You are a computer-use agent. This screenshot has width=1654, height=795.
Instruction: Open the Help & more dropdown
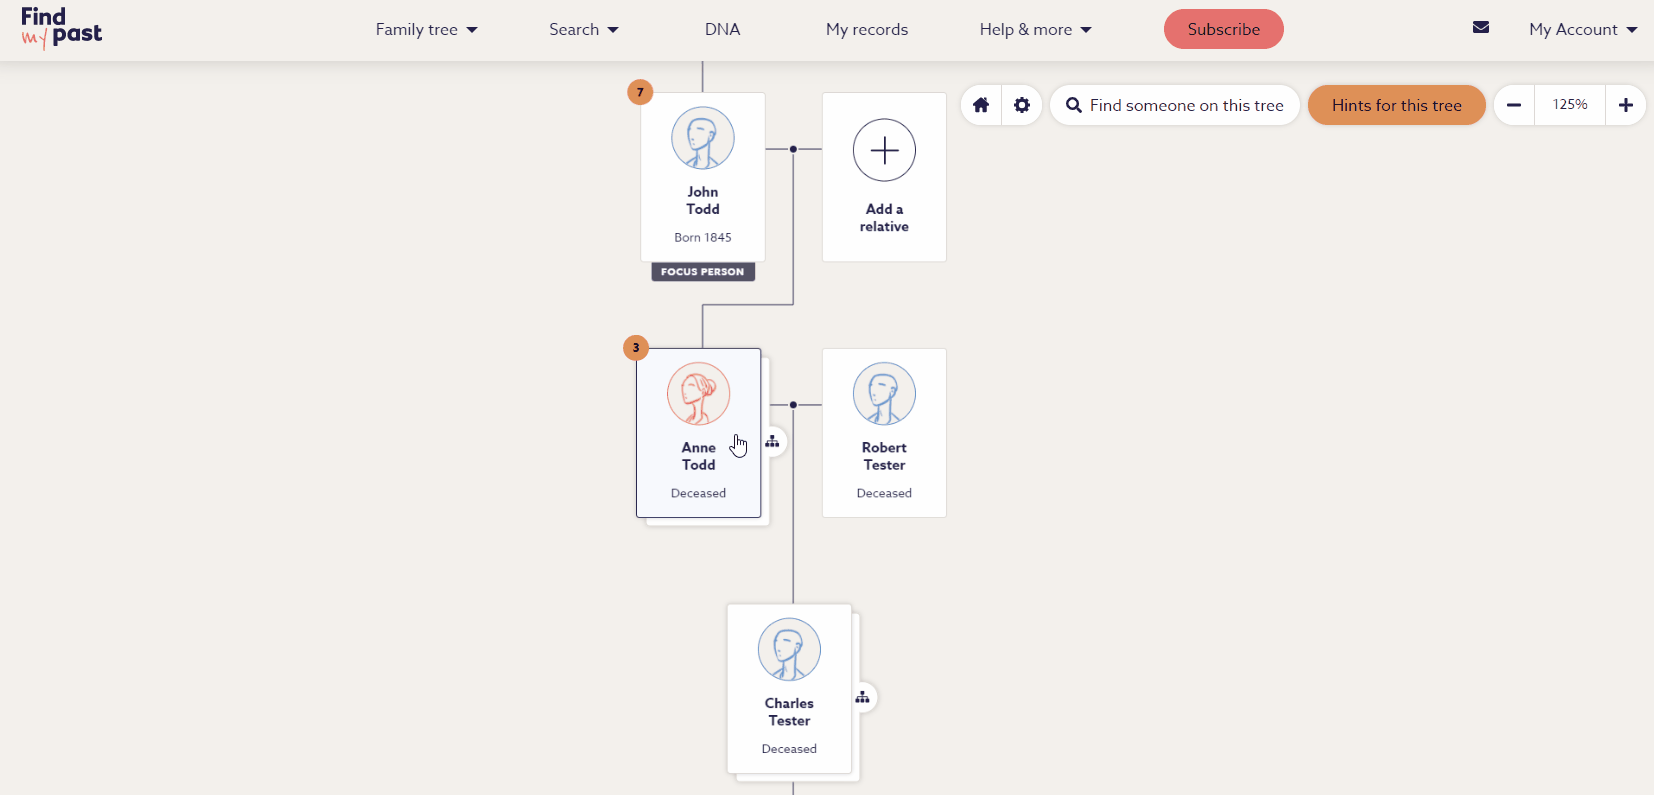pyautogui.click(x=1035, y=30)
